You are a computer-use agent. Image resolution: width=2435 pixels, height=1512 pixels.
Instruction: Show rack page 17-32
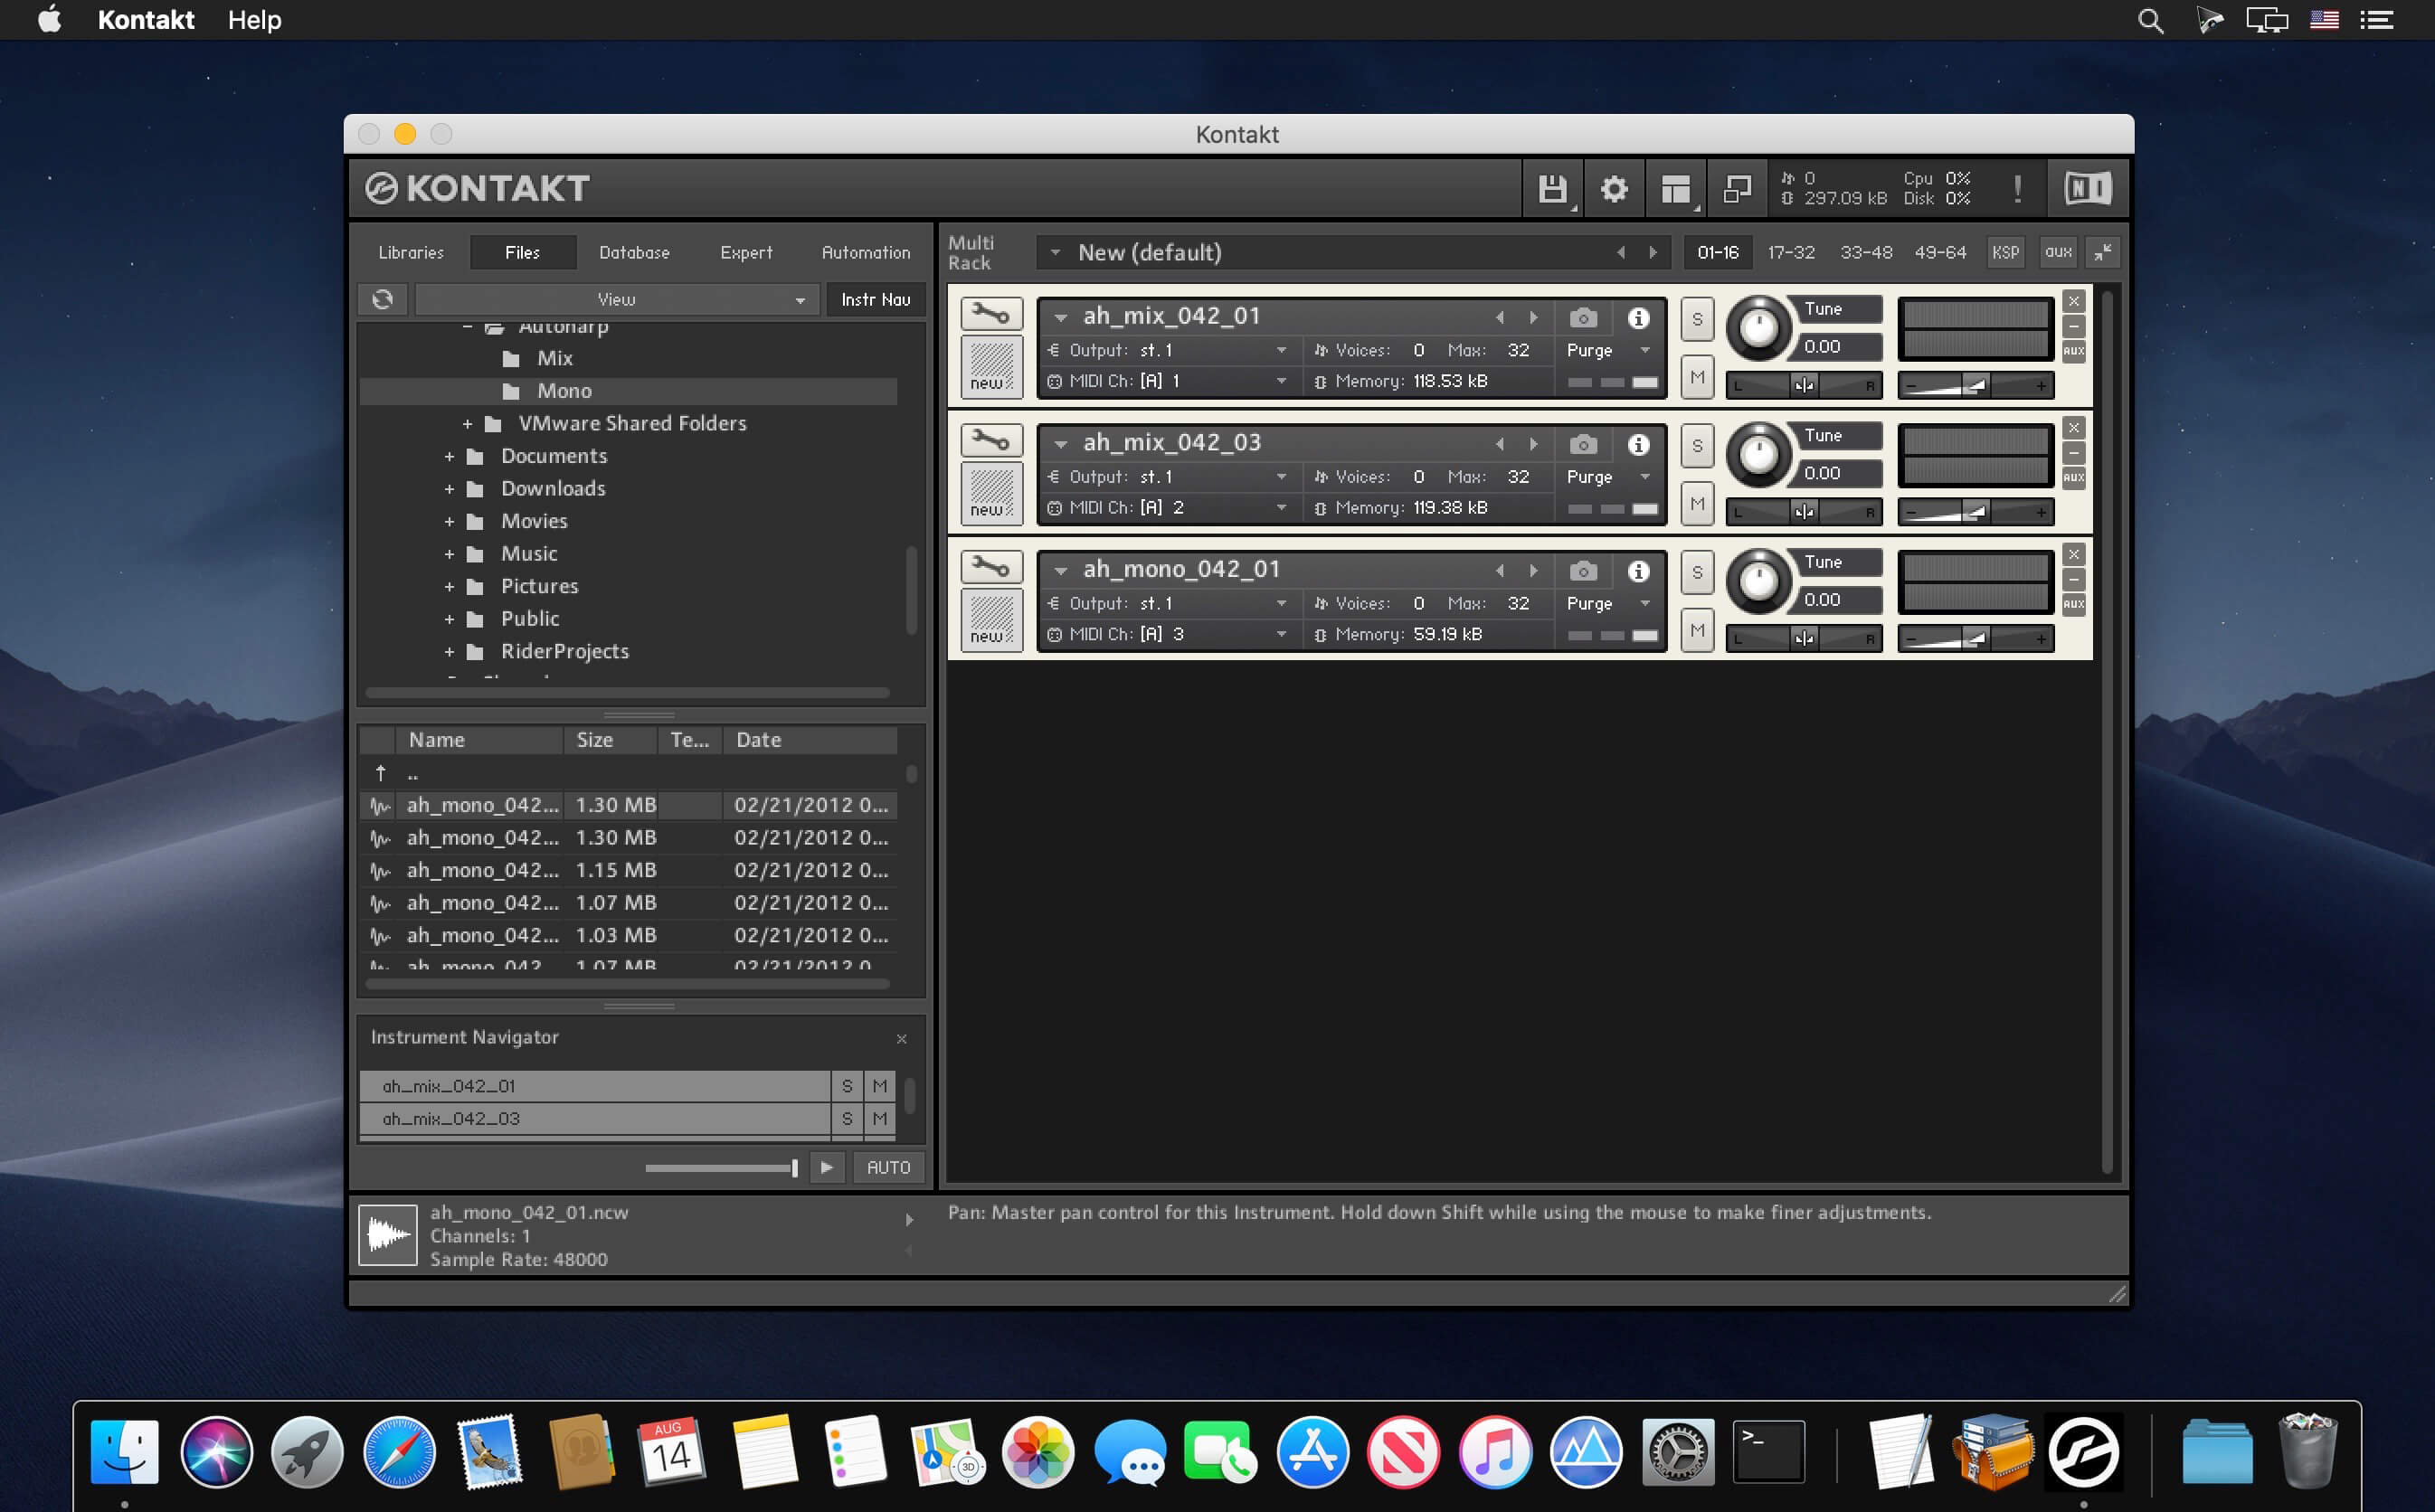click(x=1790, y=252)
